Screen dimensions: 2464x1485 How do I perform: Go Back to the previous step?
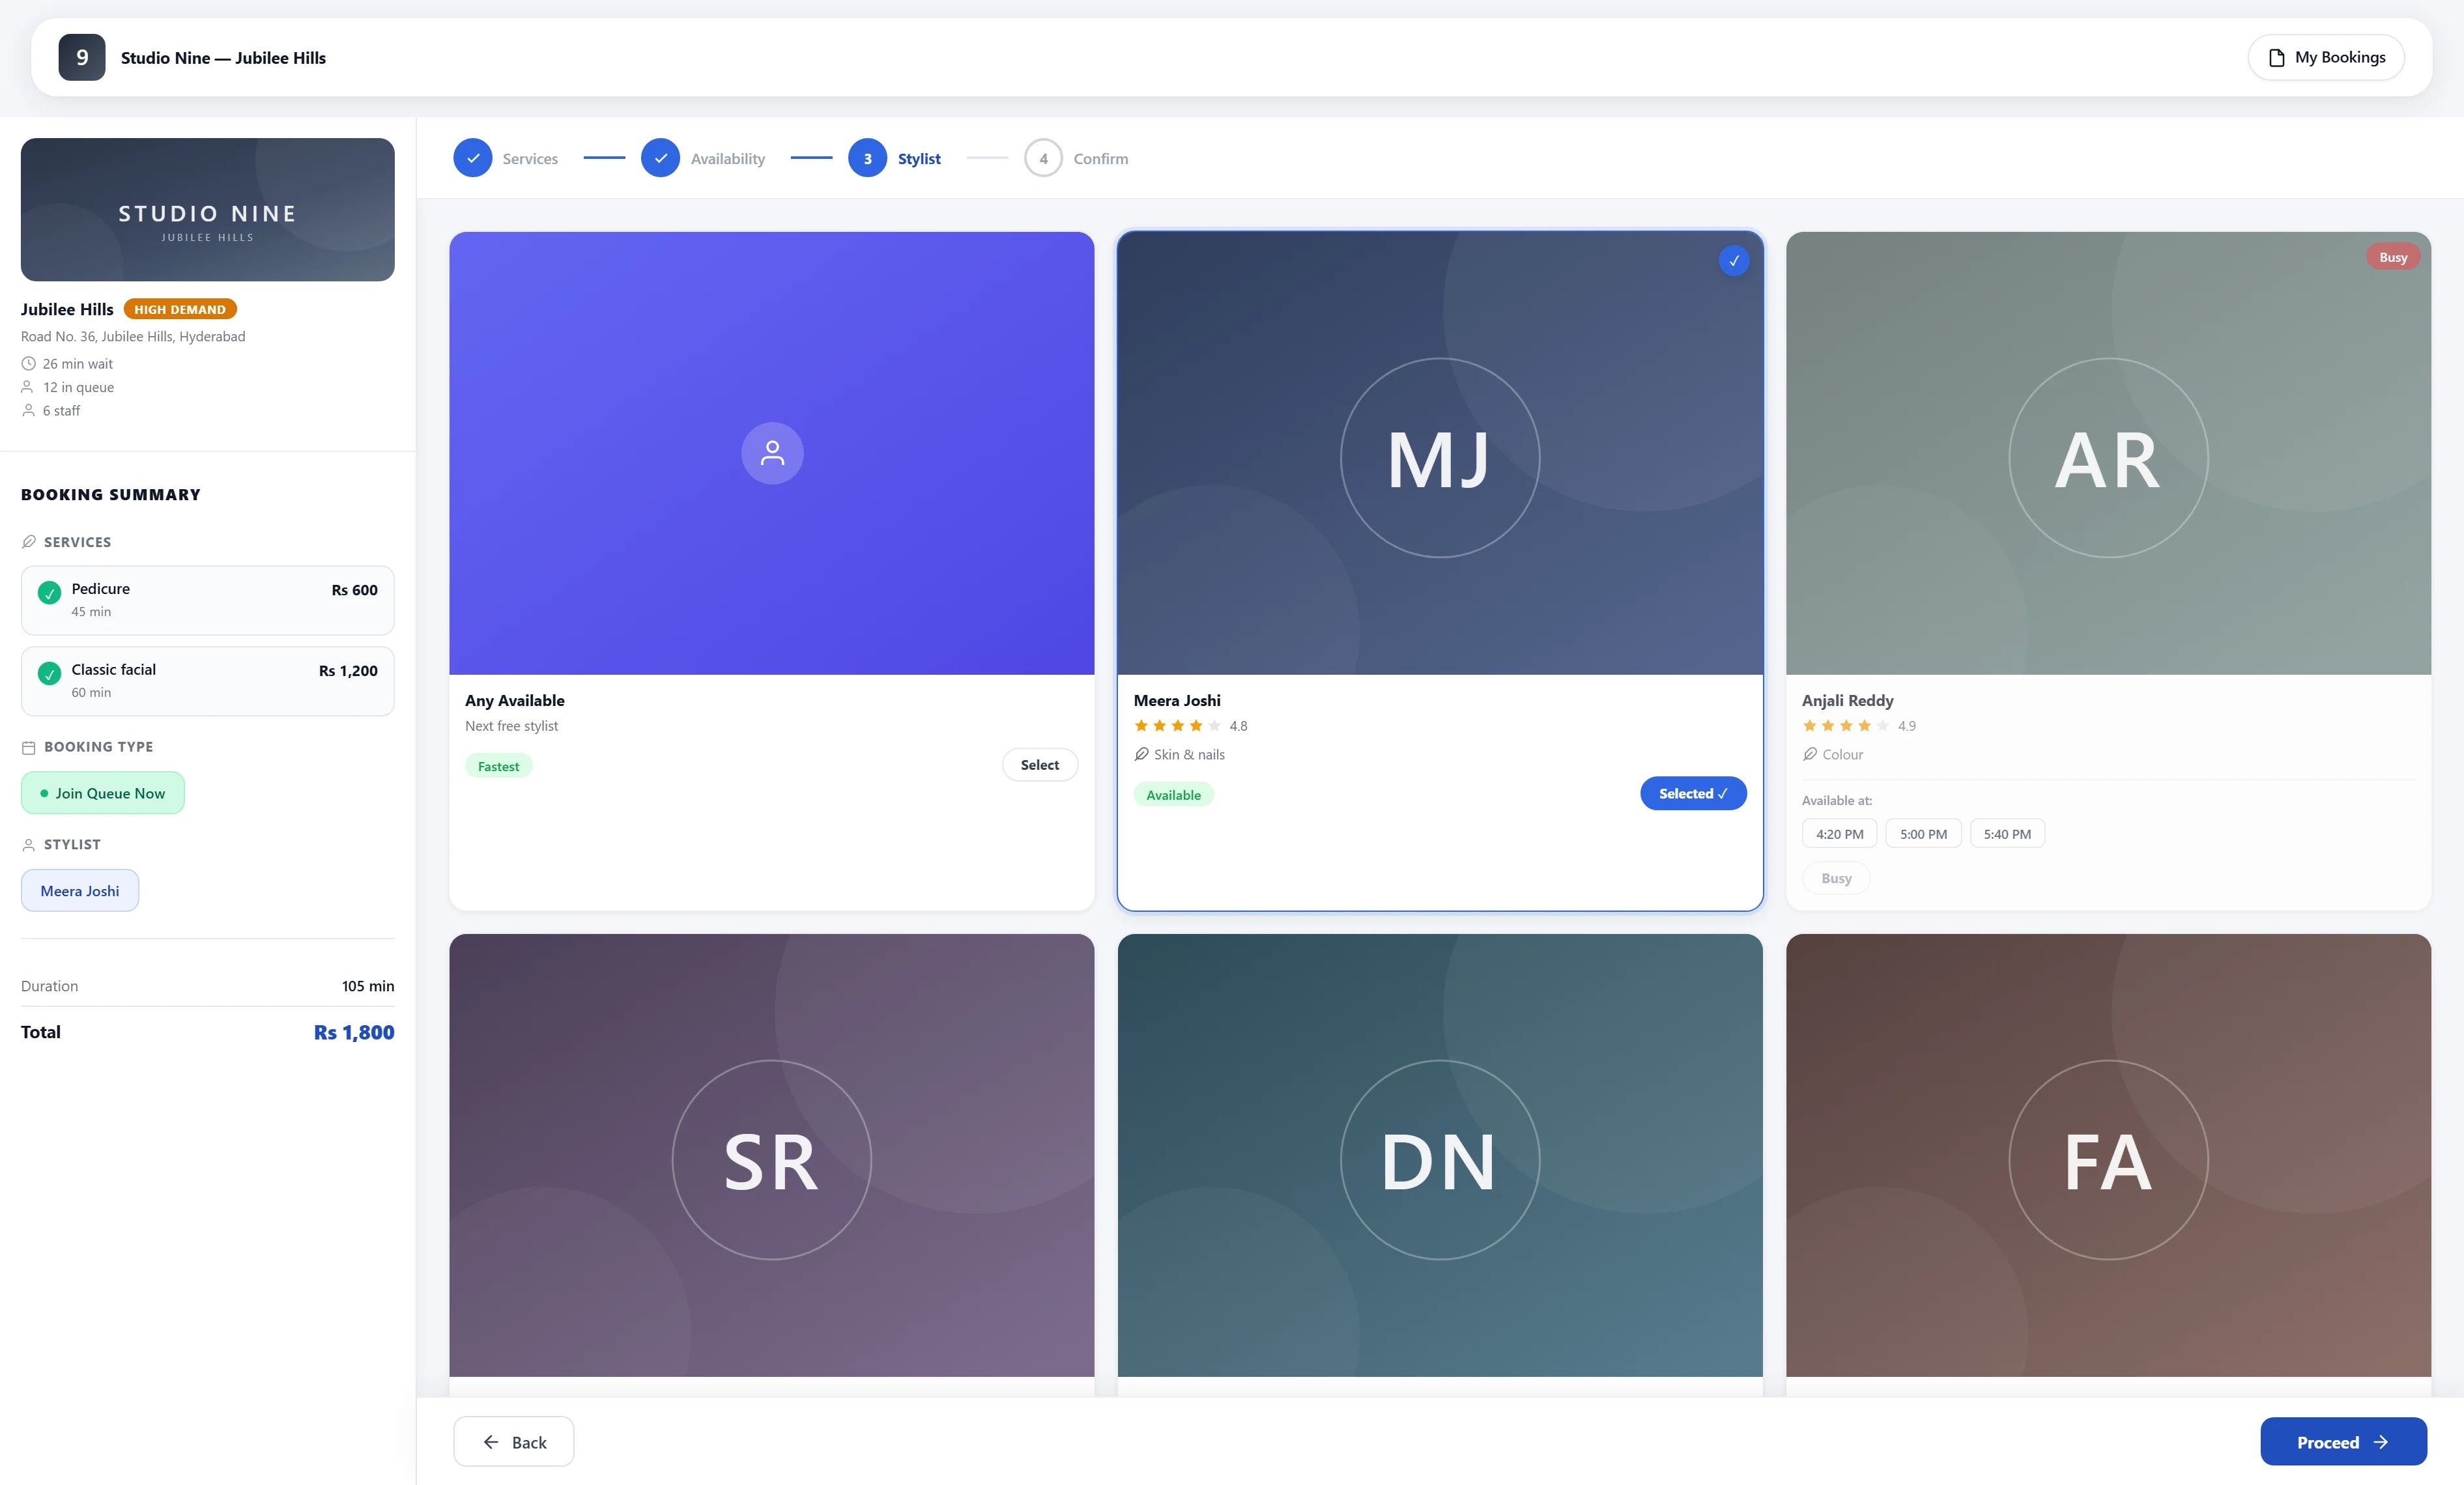pyautogui.click(x=514, y=1441)
